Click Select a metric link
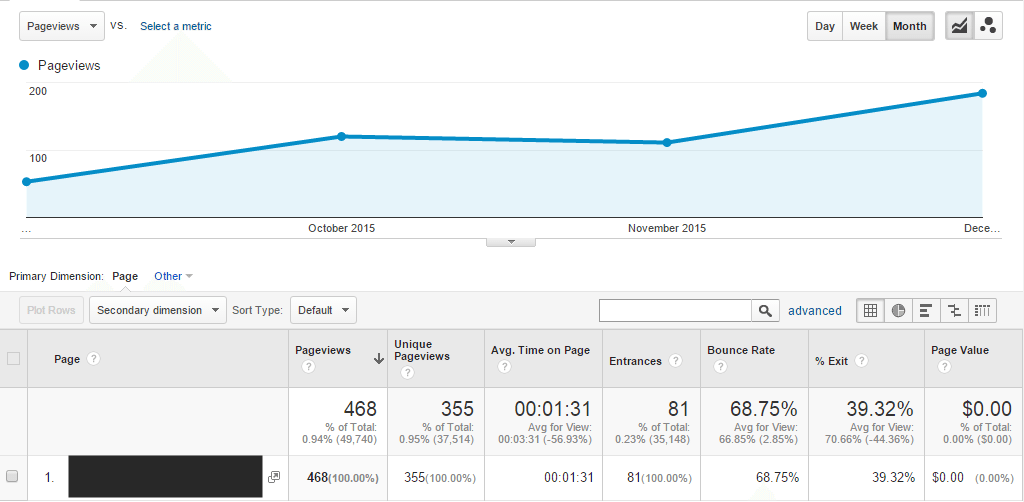Viewport: 1024px width, 502px height. (175, 26)
